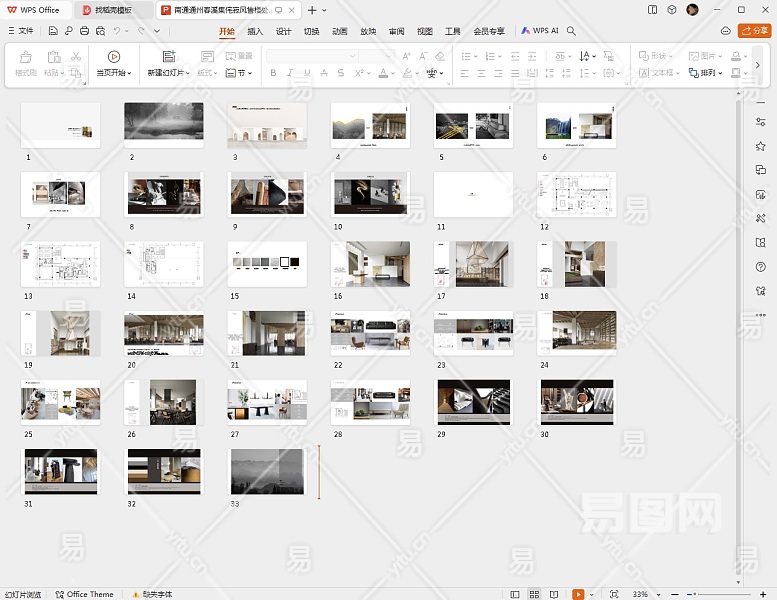Viewport: 777px width, 600px height.
Task: Click the 缺失字体 missing fonts warning
Action: tap(153, 594)
